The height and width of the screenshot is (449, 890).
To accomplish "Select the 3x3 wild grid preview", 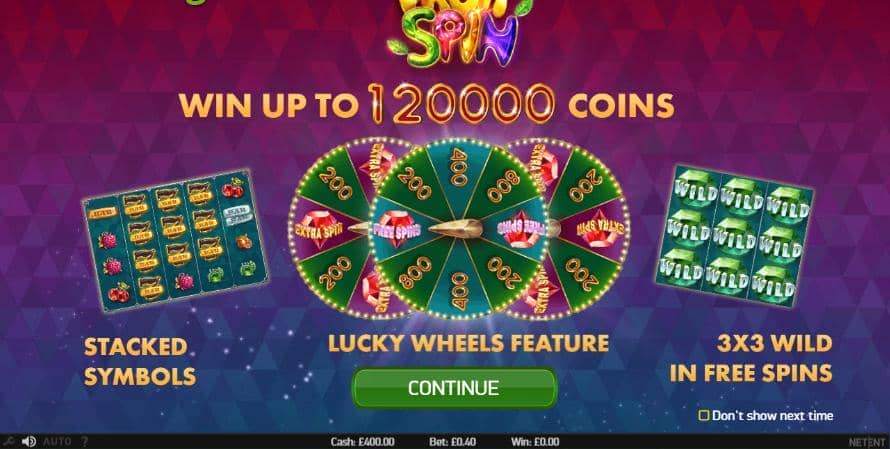I will (x=735, y=236).
